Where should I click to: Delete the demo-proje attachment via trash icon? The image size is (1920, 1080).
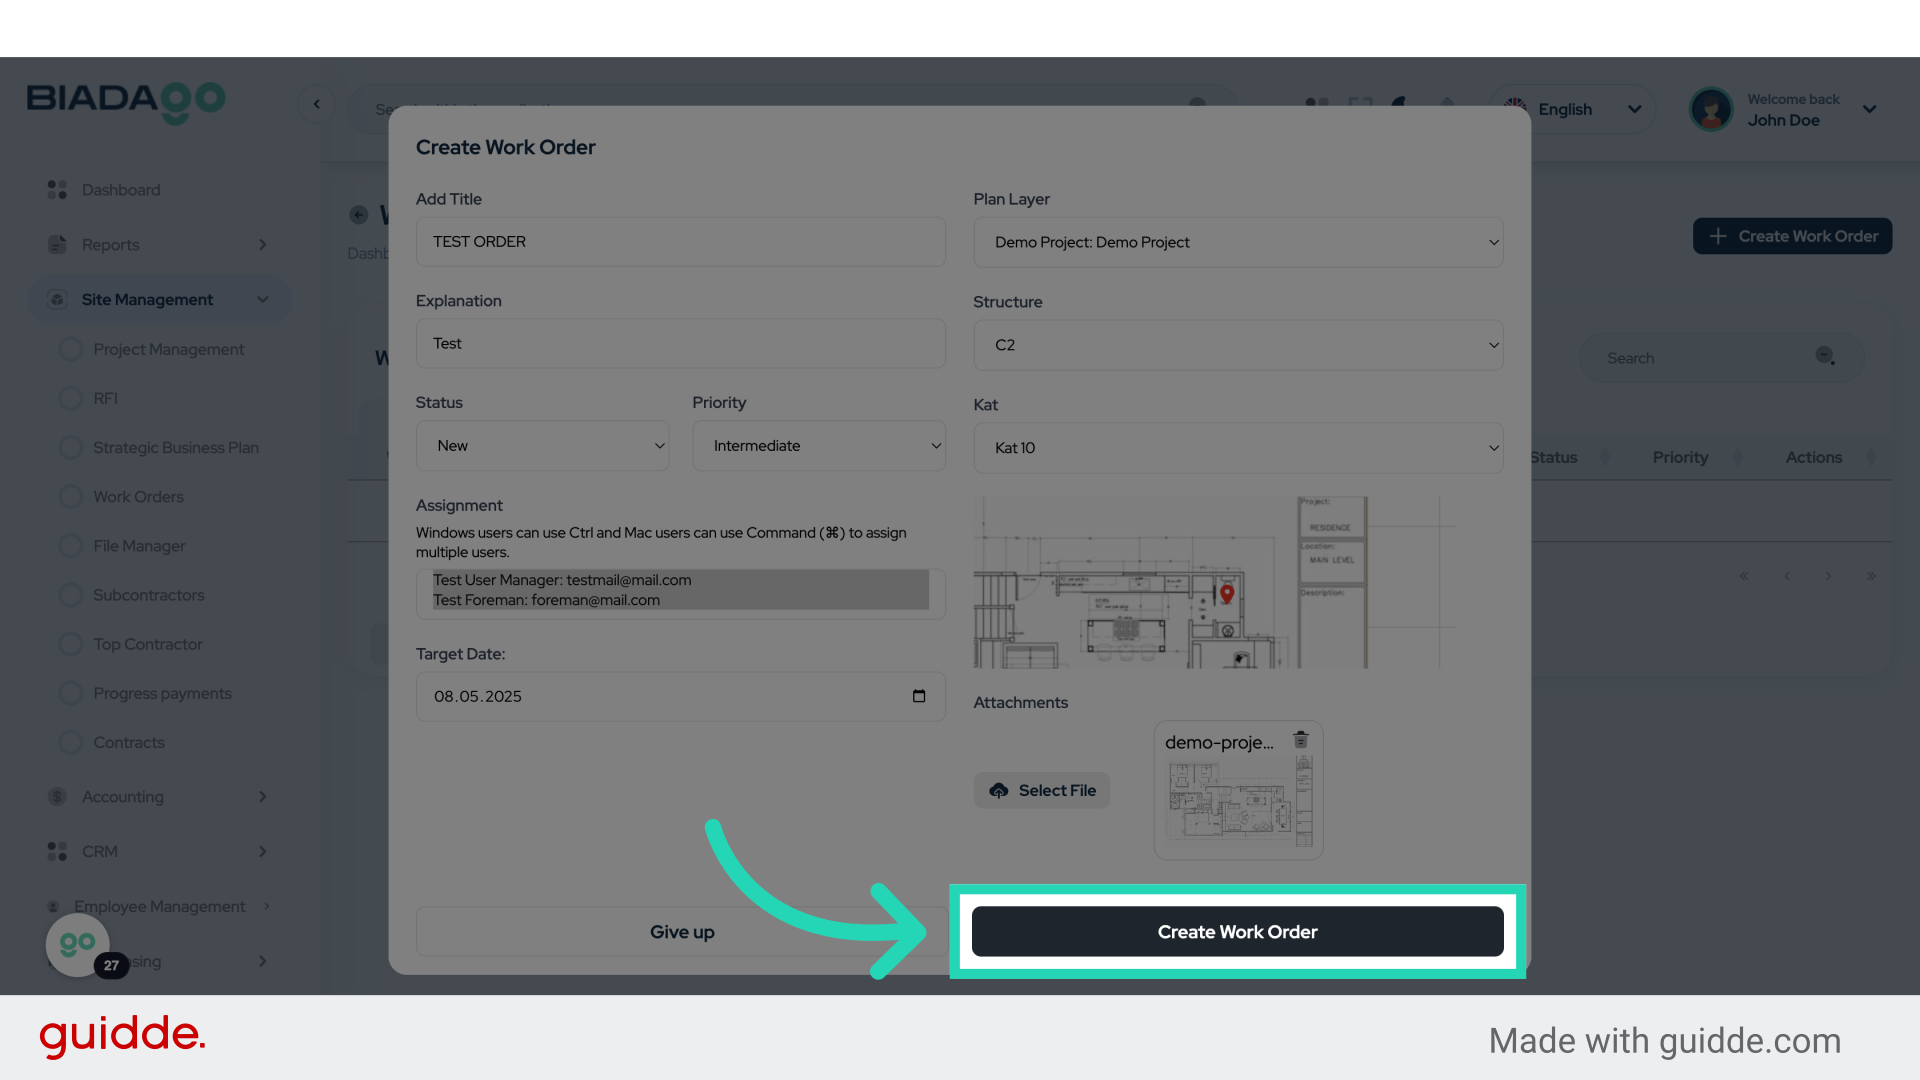click(1301, 740)
